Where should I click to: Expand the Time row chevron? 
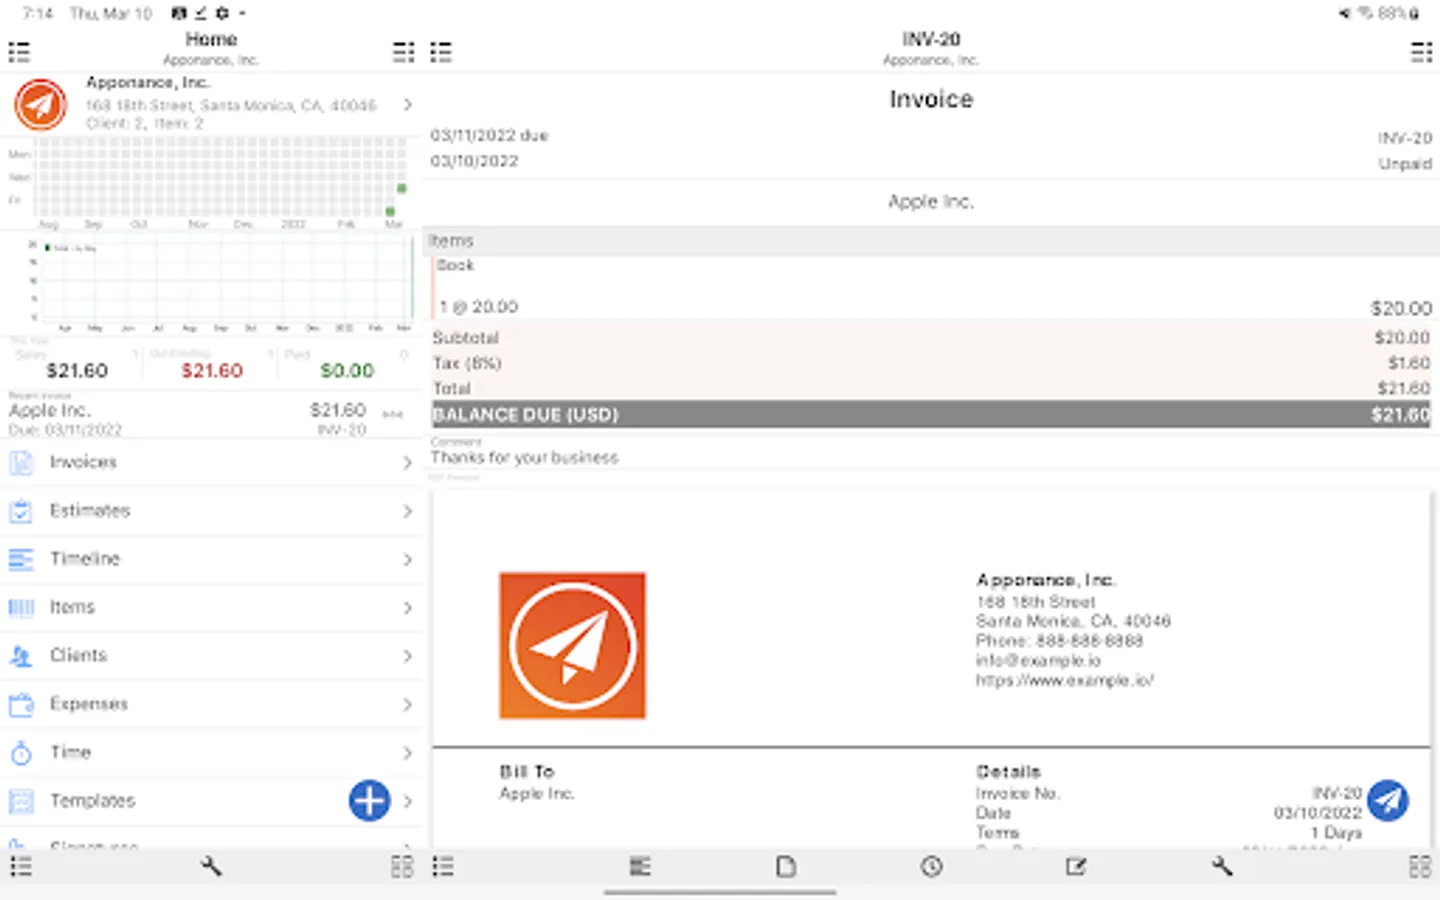pos(407,752)
